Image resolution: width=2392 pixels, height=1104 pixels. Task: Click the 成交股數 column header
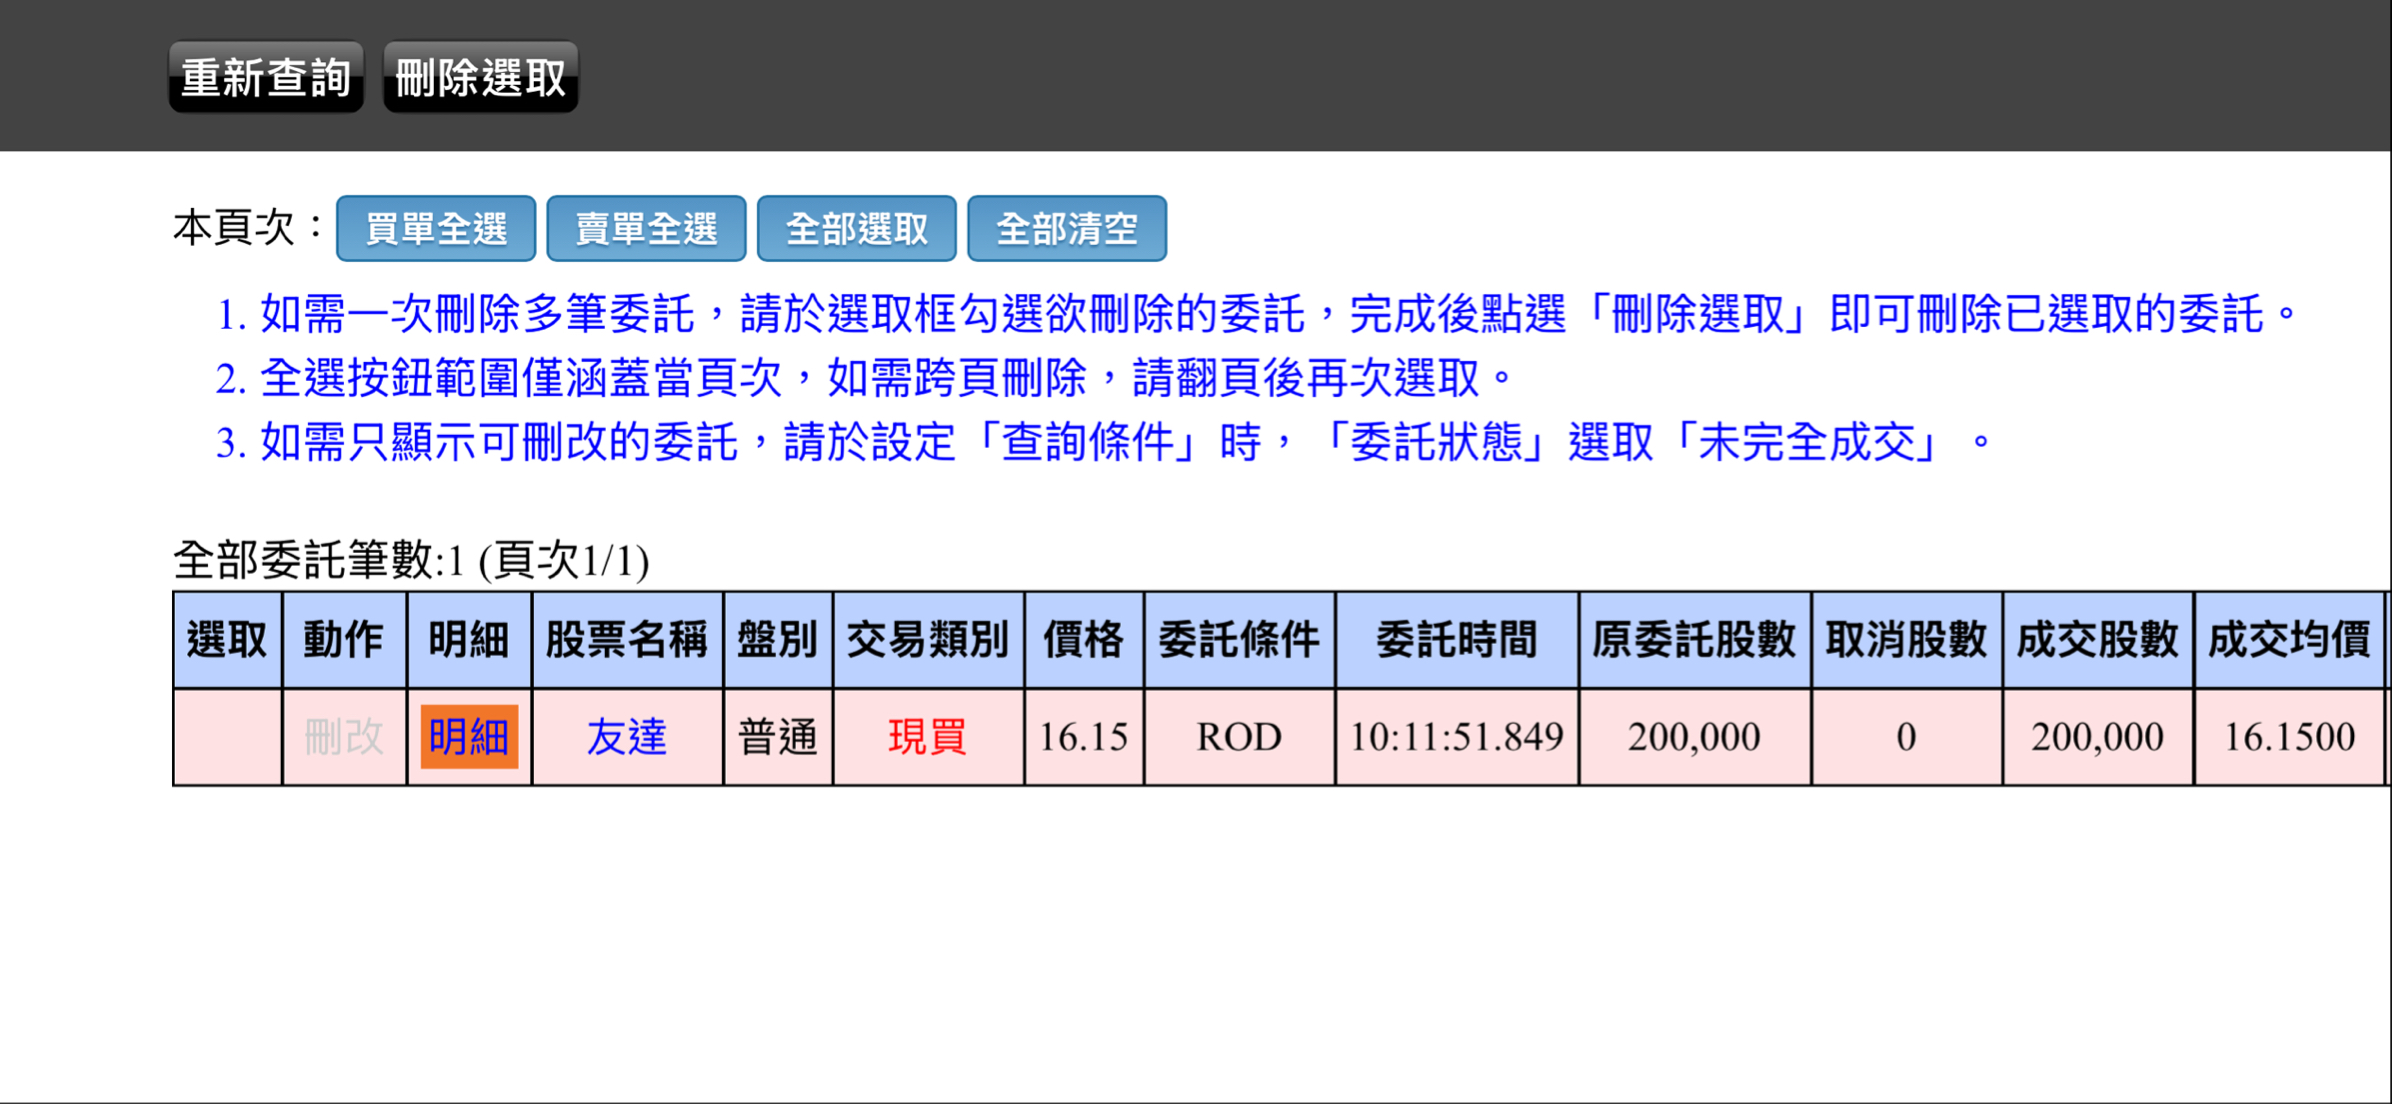point(2097,640)
